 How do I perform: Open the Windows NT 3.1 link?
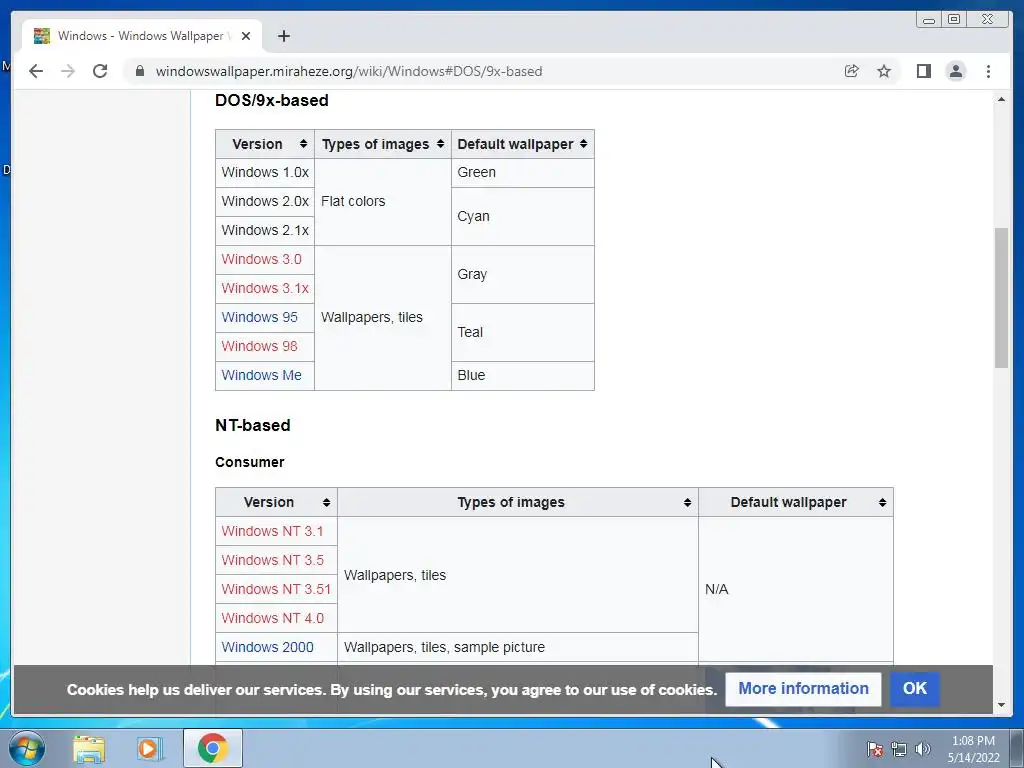(272, 532)
